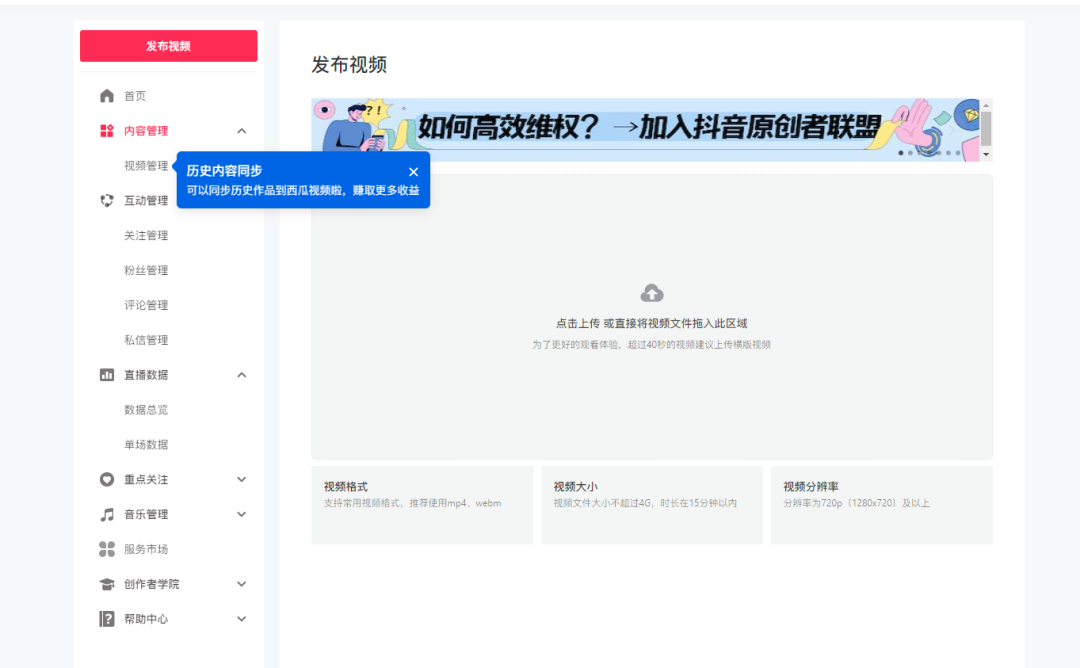The image size is (1080, 668).
Task: Click the 服务市场 dots icon
Action: (107, 548)
